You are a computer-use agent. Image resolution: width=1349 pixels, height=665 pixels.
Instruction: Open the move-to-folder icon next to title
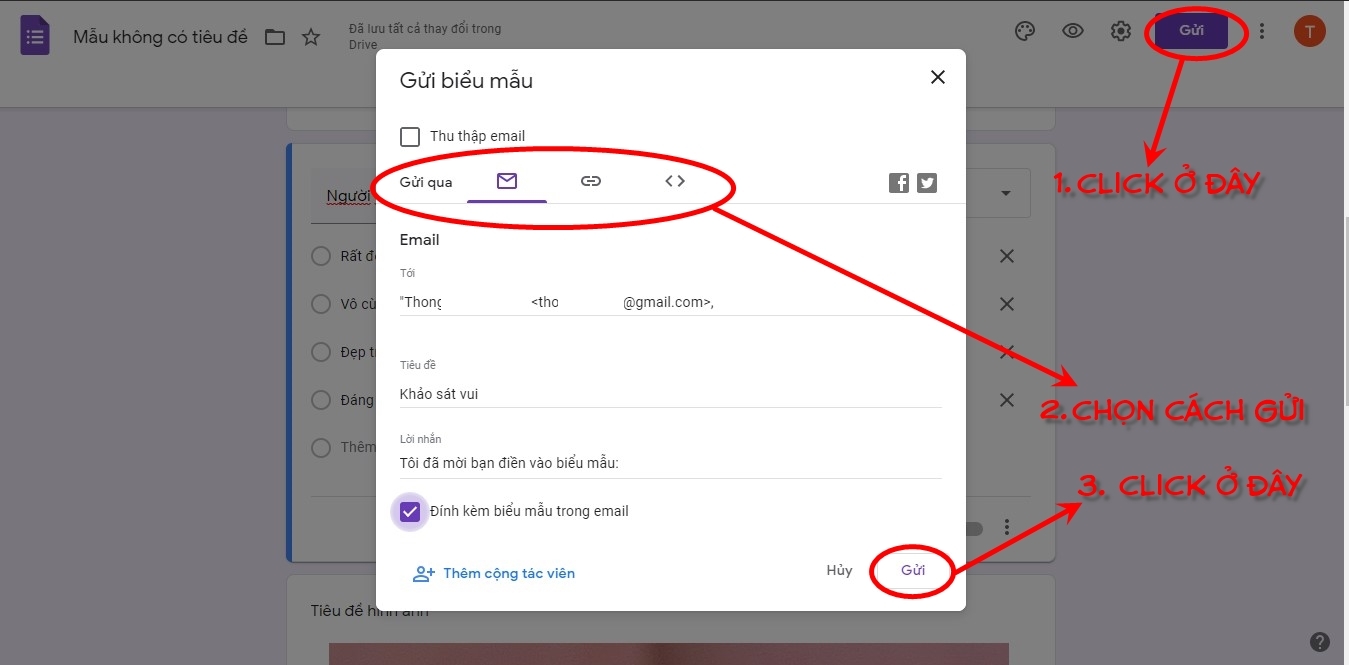pyautogui.click(x=275, y=36)
